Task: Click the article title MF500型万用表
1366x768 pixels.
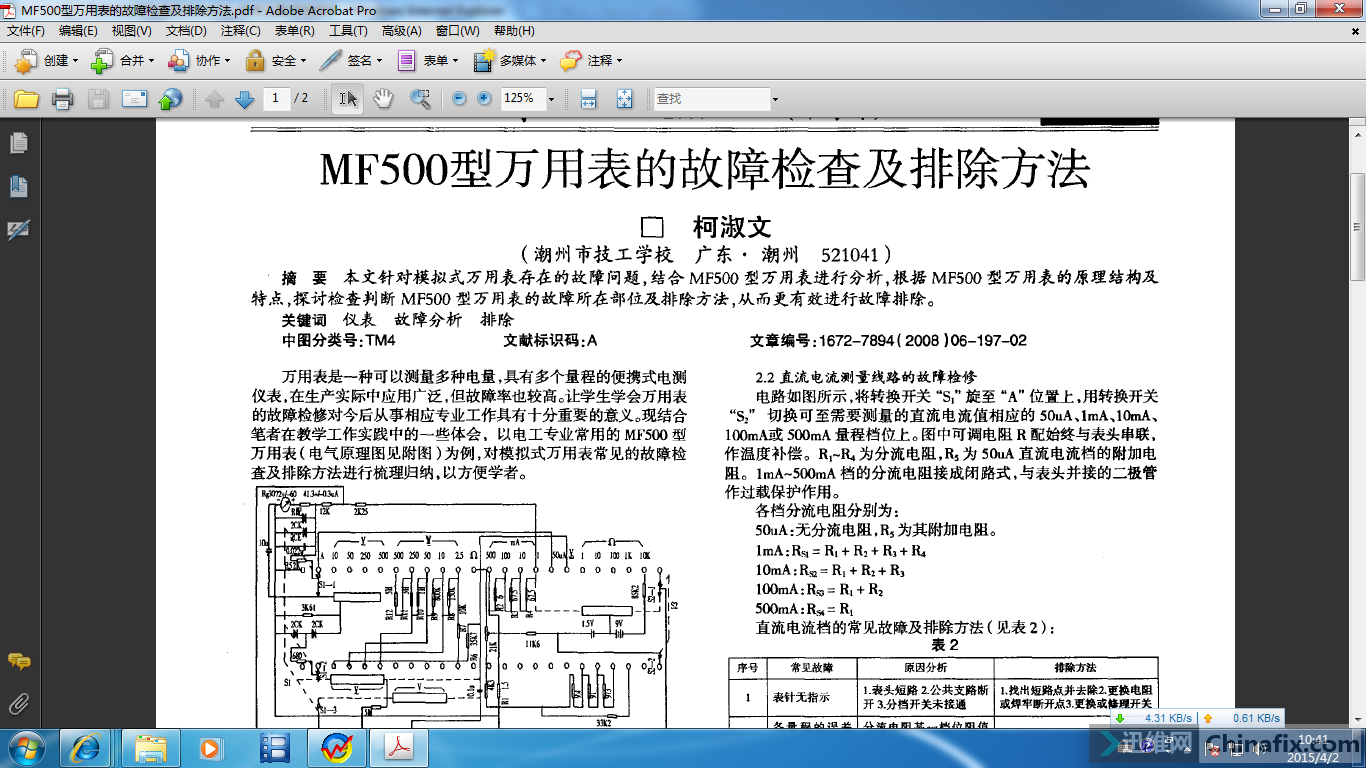Action: click(x=705, y=170)
